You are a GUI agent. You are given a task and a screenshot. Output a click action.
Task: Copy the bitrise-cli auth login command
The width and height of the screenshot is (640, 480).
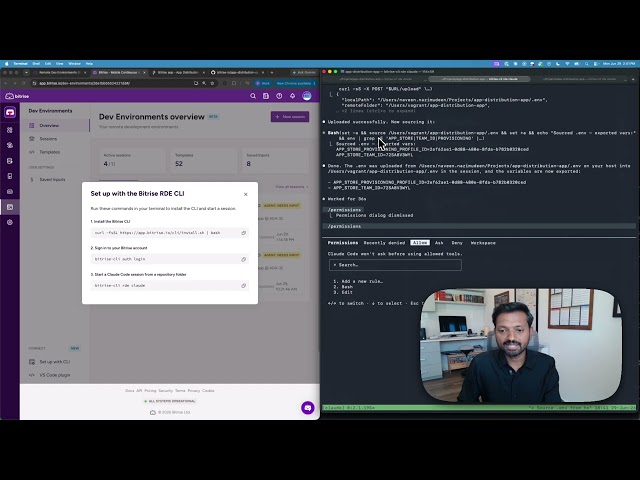[244, 259]
